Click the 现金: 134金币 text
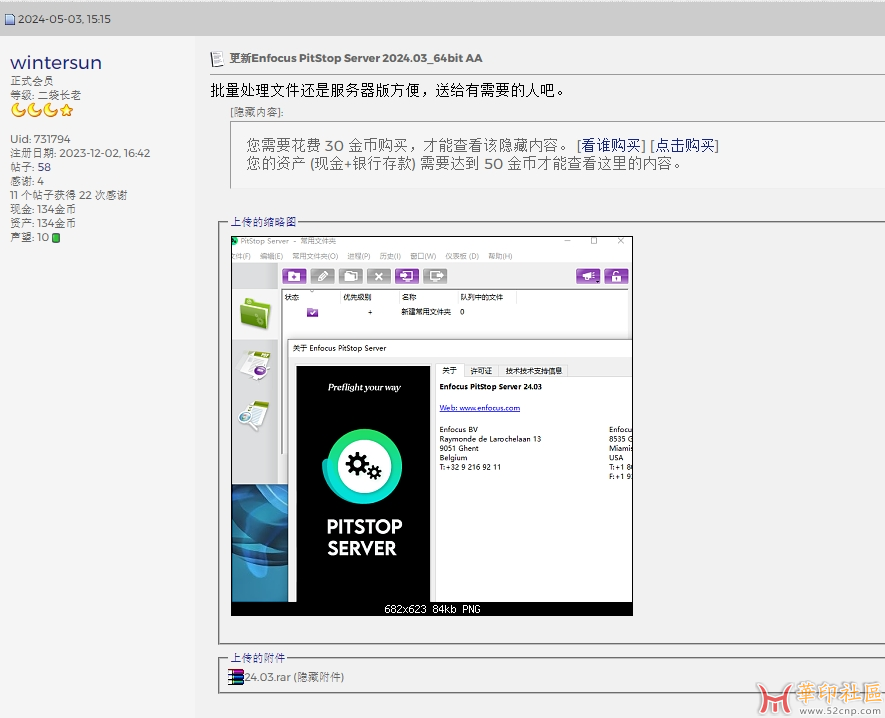885x718 pixels. click(43, 209)
